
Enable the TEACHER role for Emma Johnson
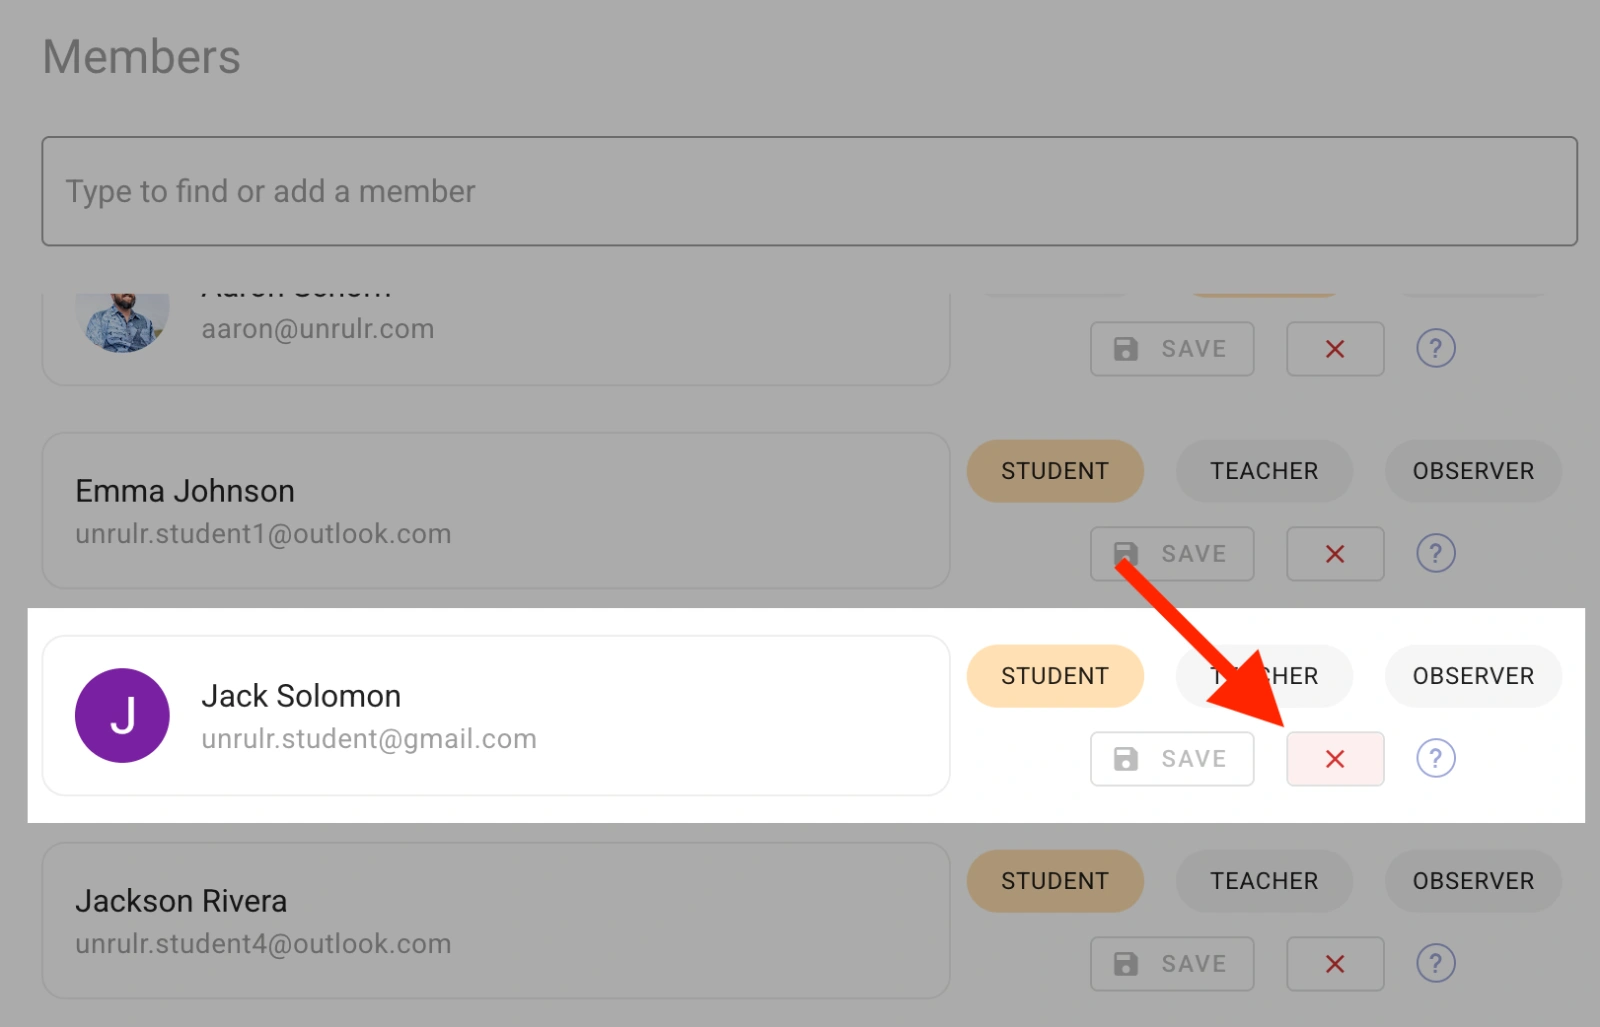[1263, 471]
